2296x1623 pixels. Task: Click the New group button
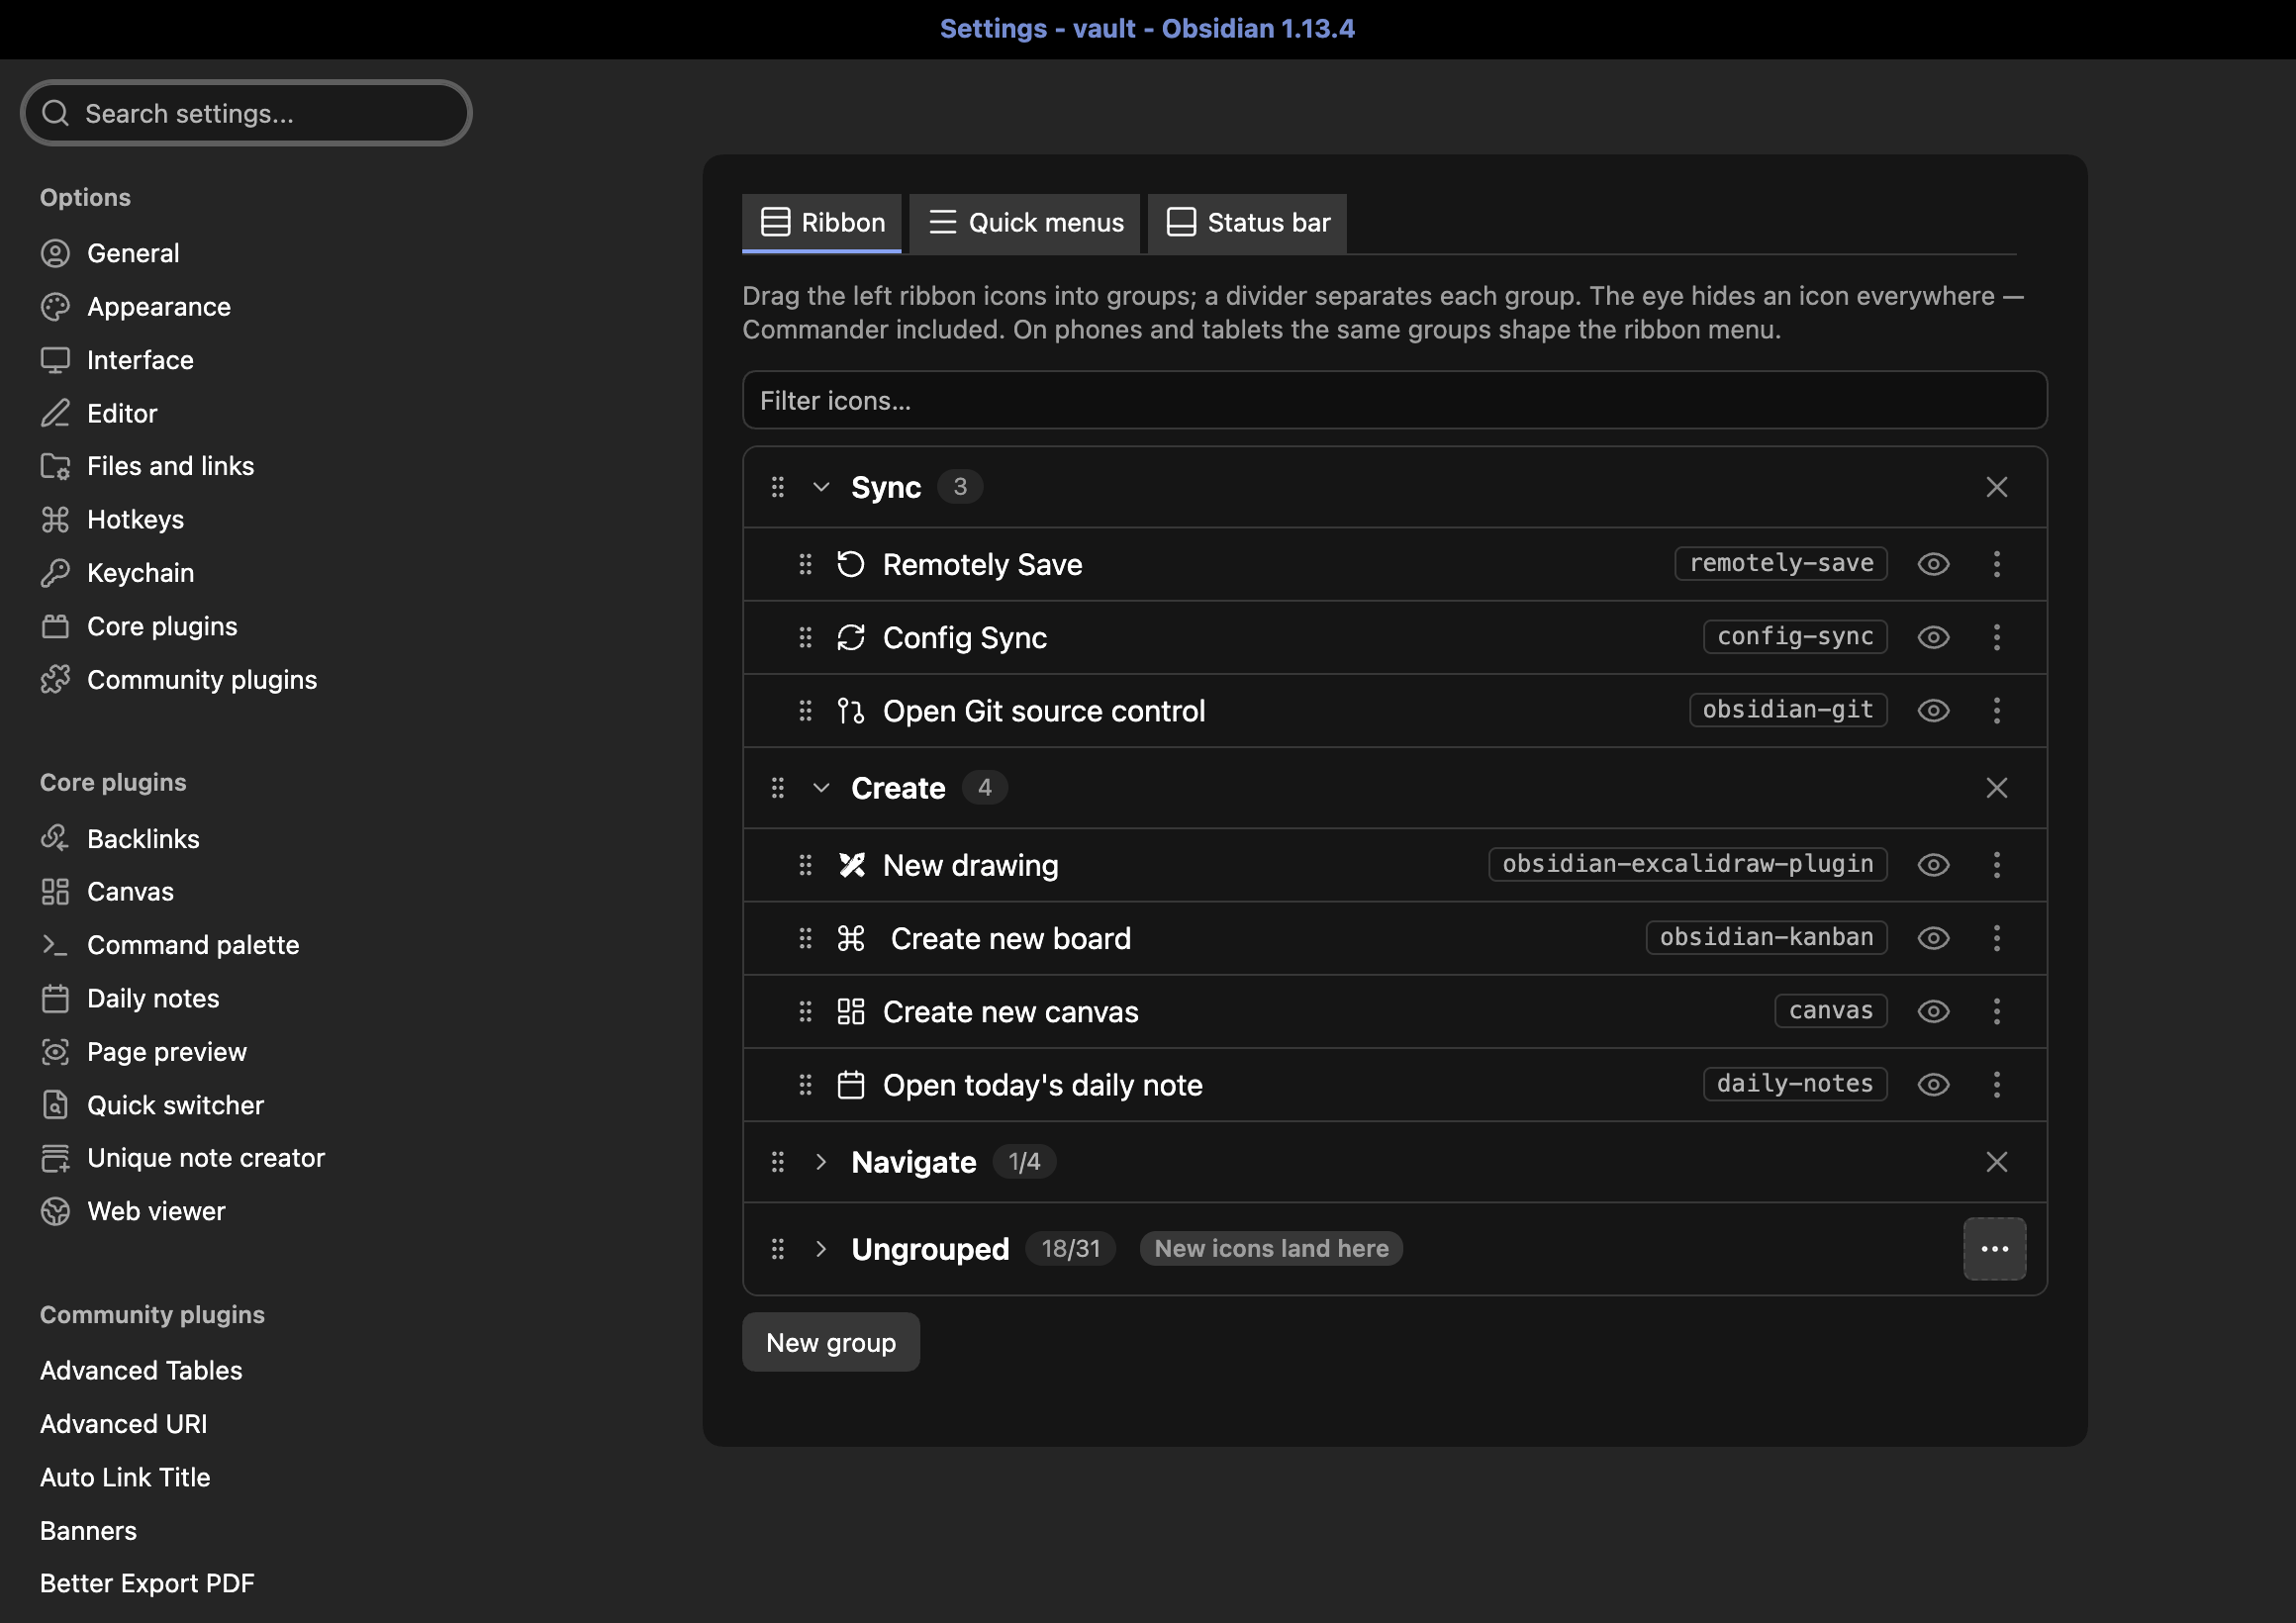pos(831,1342)
